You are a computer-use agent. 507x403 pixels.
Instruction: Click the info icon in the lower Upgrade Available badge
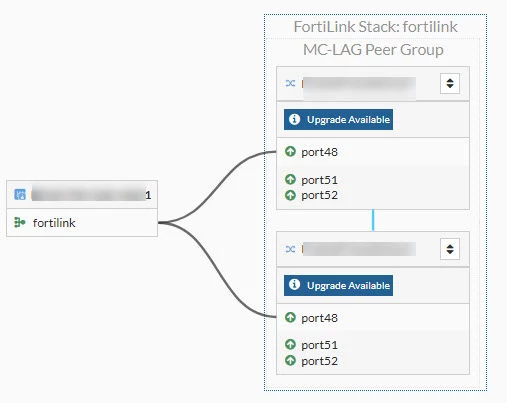pos(294,285)
